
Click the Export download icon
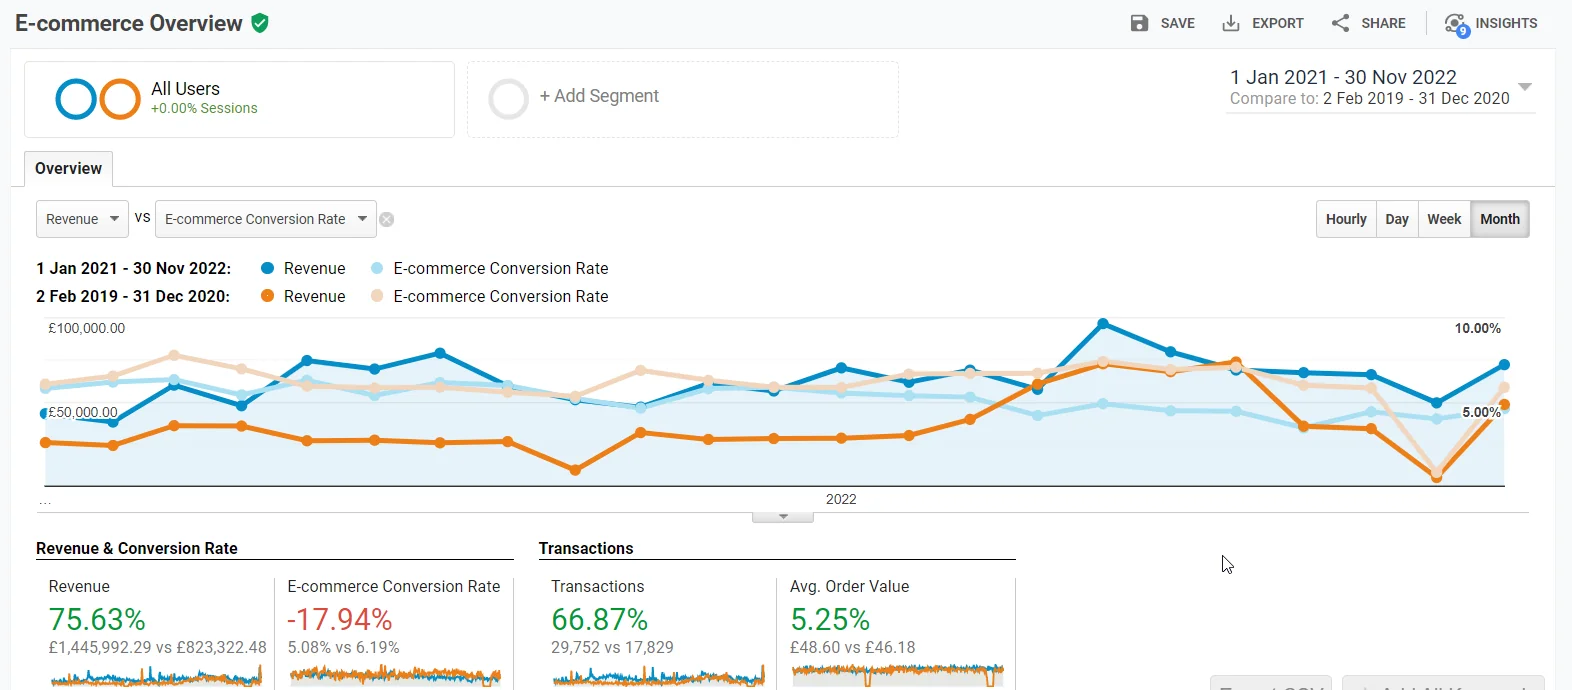(x=1231, y=23)
